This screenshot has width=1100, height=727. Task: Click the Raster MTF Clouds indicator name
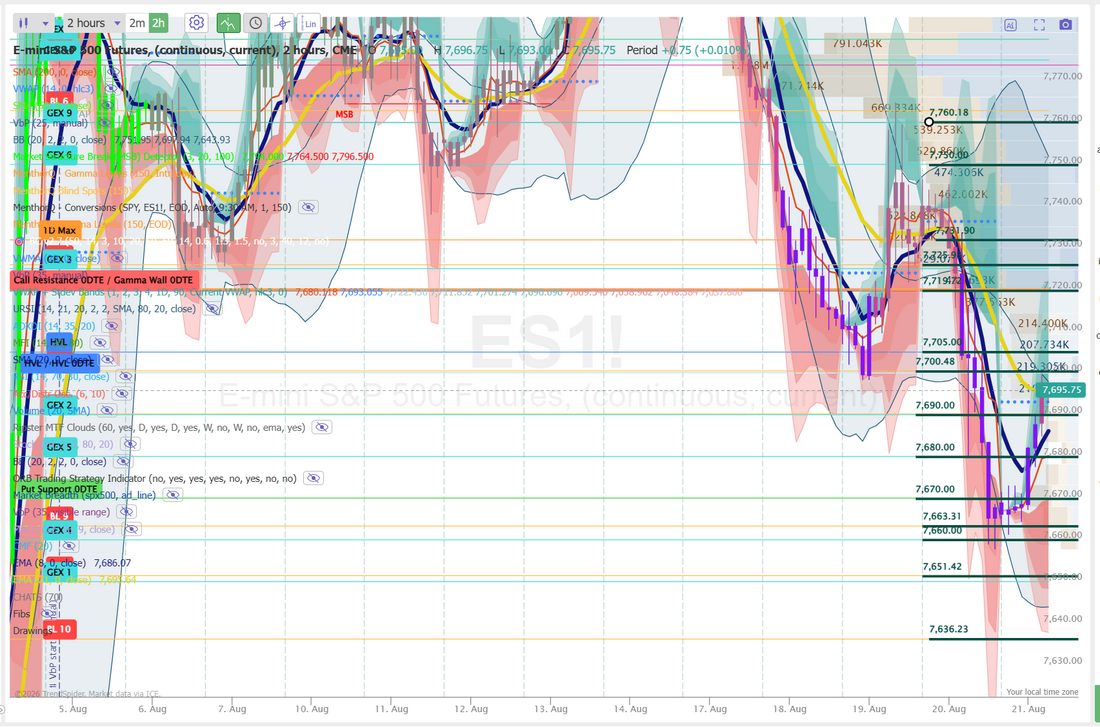coord(159,427)
